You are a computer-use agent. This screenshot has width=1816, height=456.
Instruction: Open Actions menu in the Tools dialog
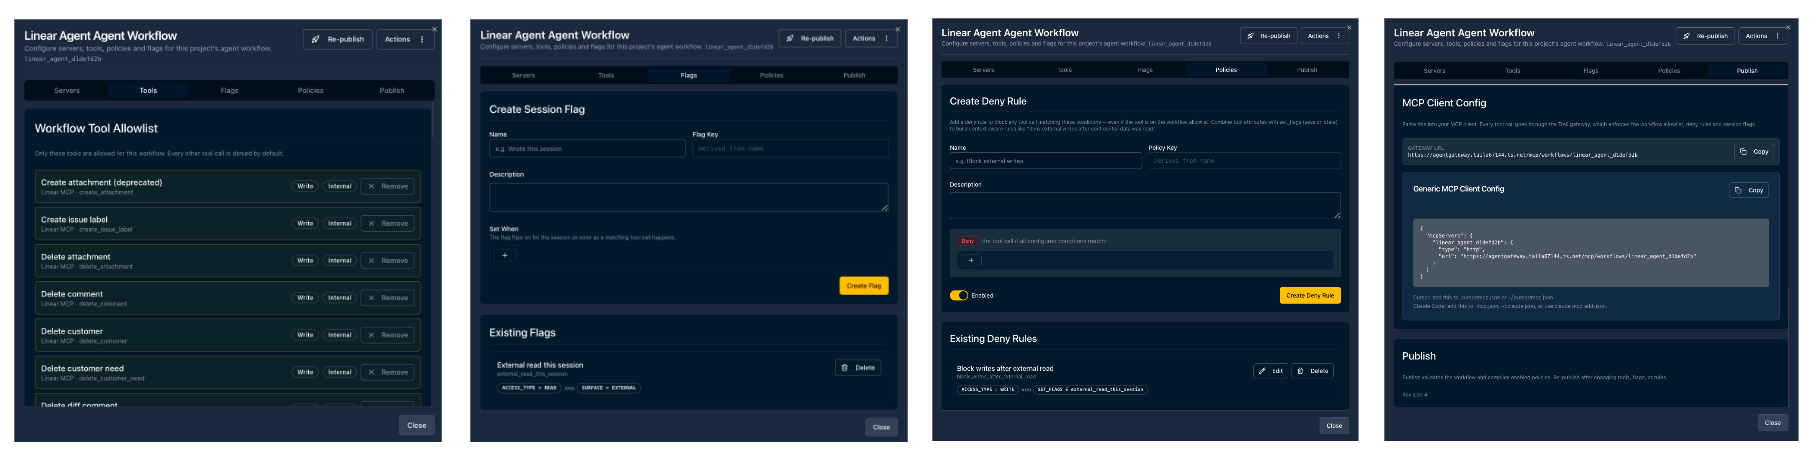click(x=405, y=39)
